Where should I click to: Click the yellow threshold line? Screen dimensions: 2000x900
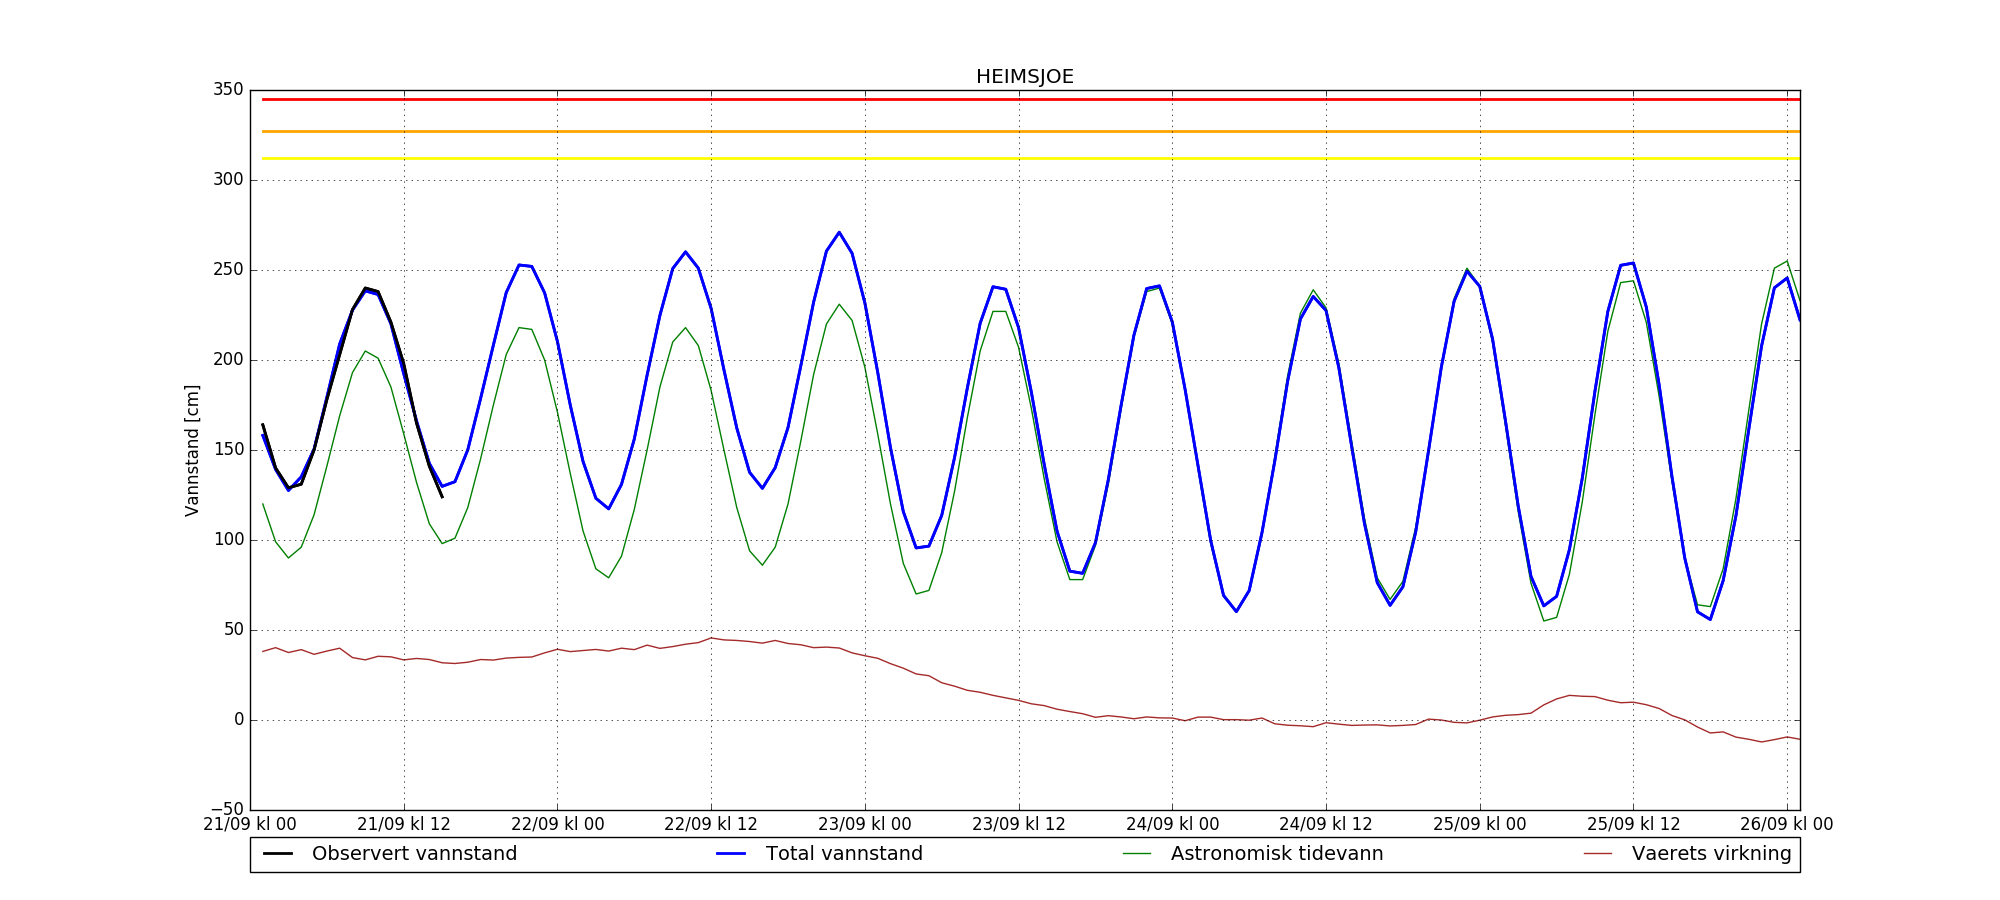coord(1031,158)
